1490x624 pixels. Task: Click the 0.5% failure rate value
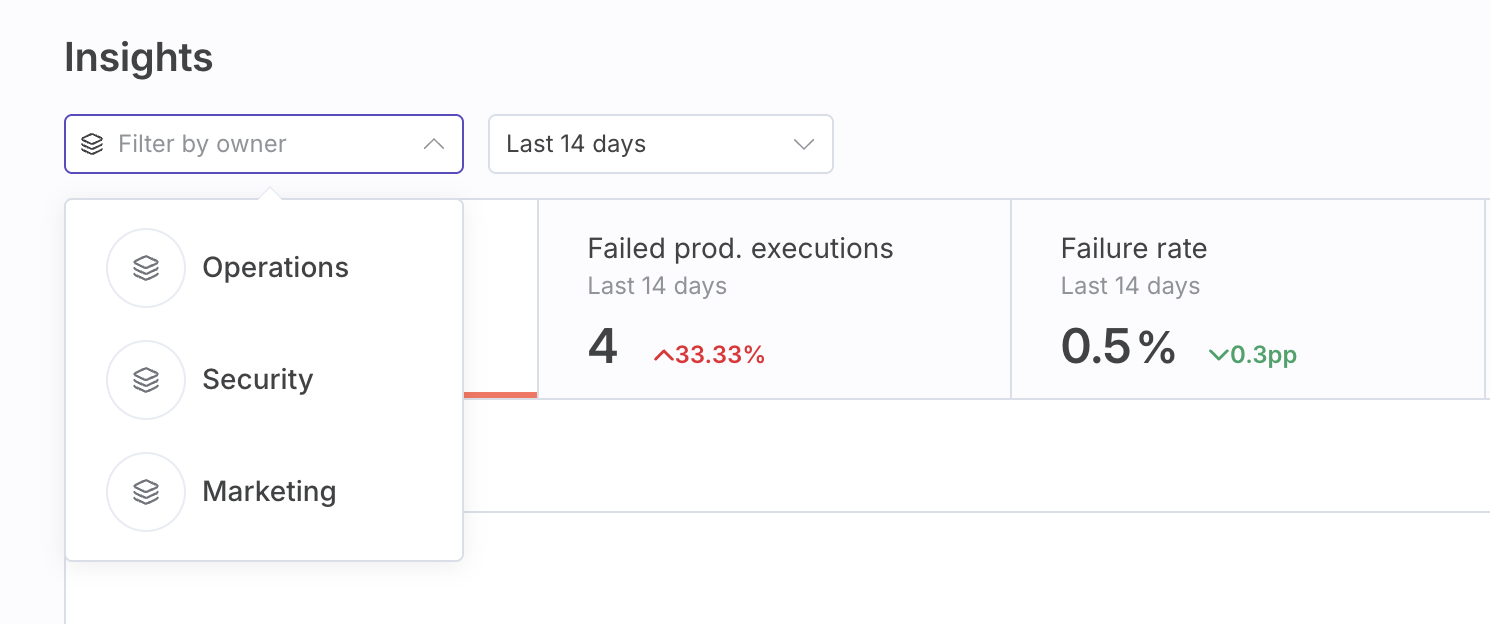click(x=1117, y=347)
